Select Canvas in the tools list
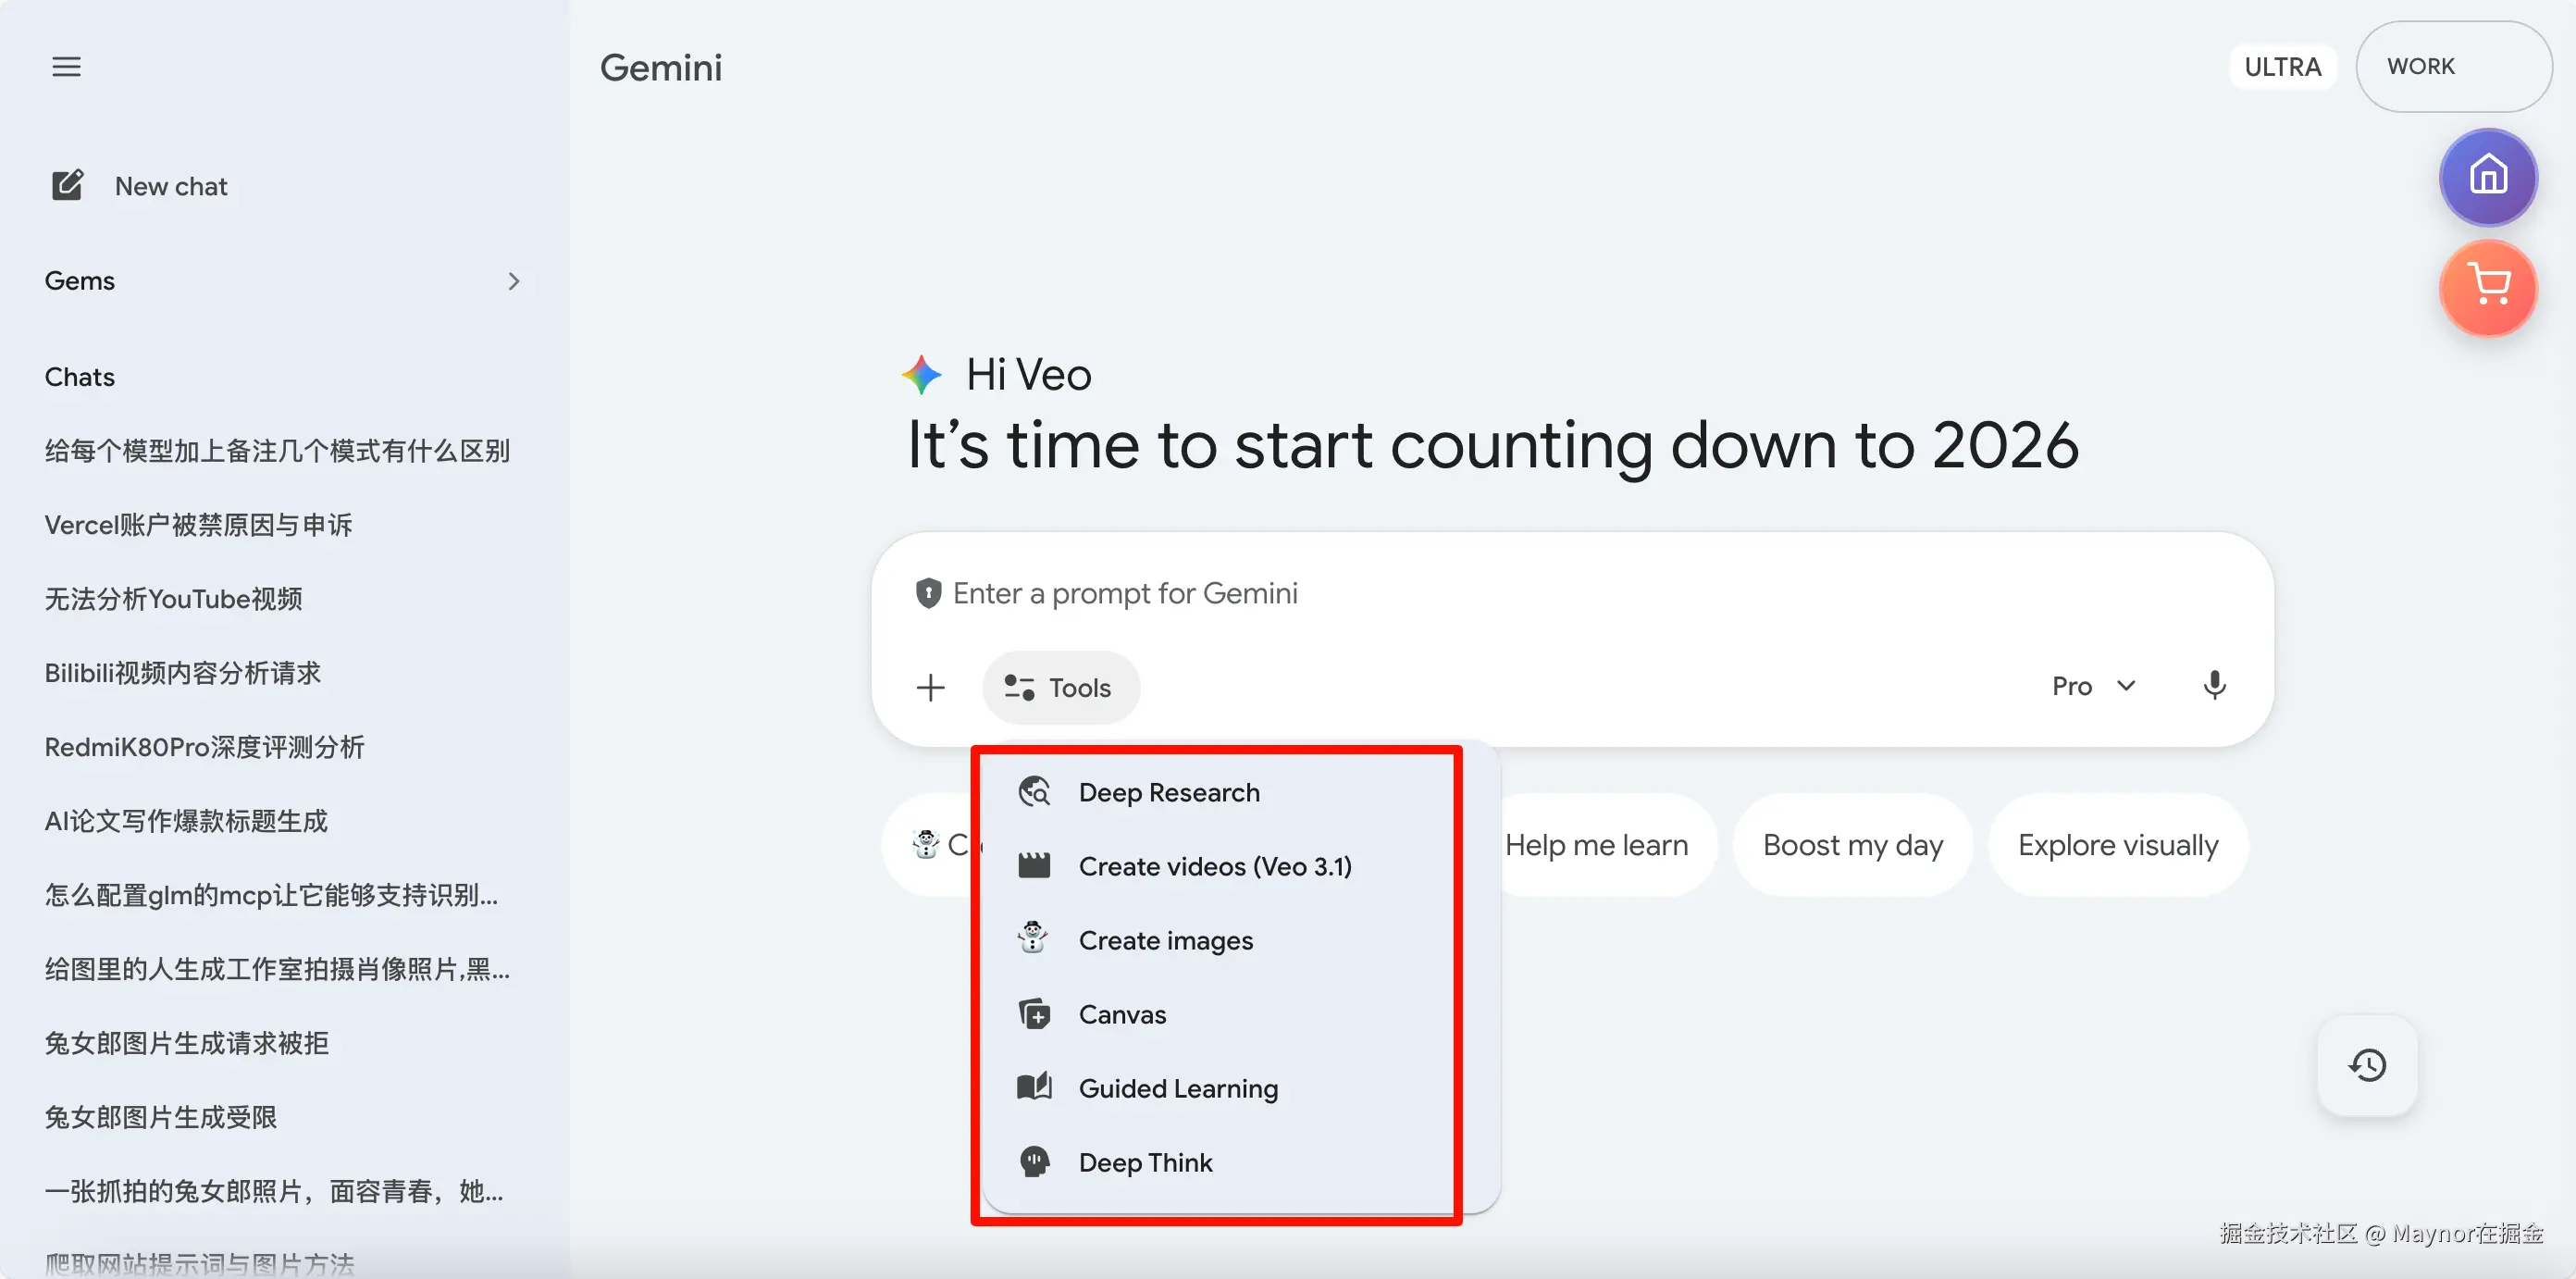 pyautogui.click(x=1121, y=1014)
